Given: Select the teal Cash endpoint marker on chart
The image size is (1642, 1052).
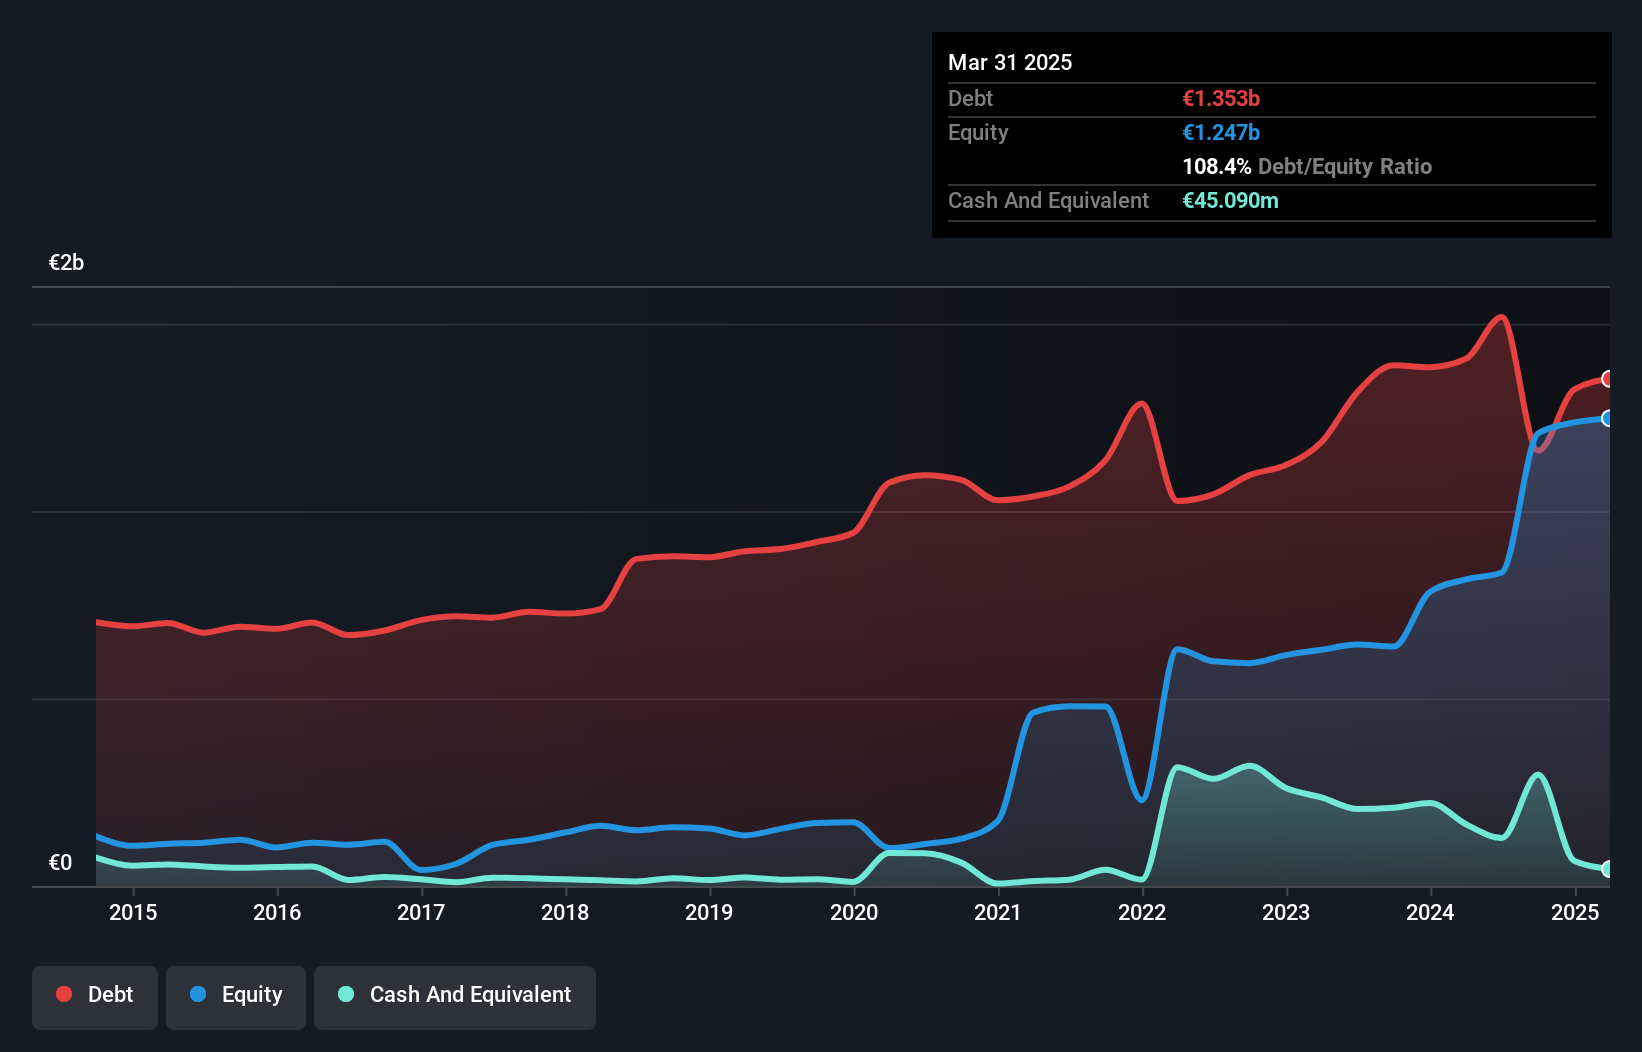Looking at the screenshot, I should tap(1607, 869).
